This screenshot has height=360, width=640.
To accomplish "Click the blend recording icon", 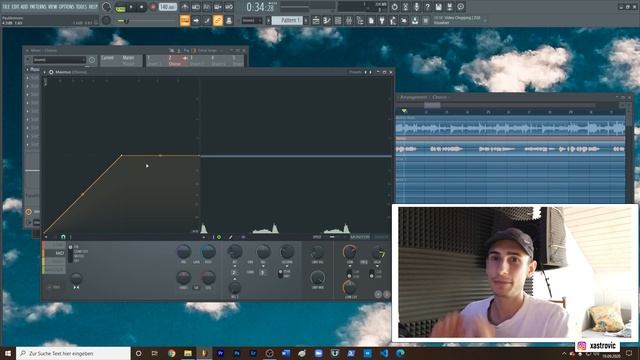I will click(218, 7).
